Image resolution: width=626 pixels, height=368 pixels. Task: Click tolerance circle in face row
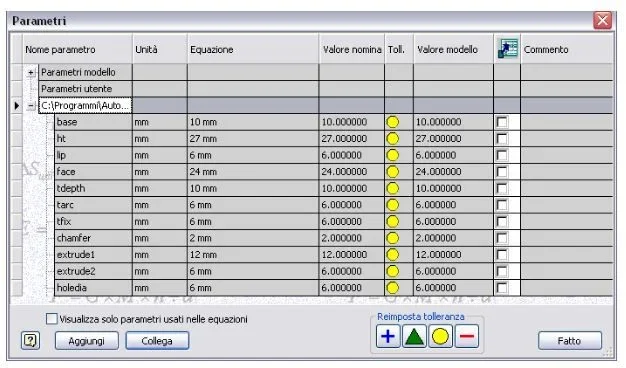[393, 172]
